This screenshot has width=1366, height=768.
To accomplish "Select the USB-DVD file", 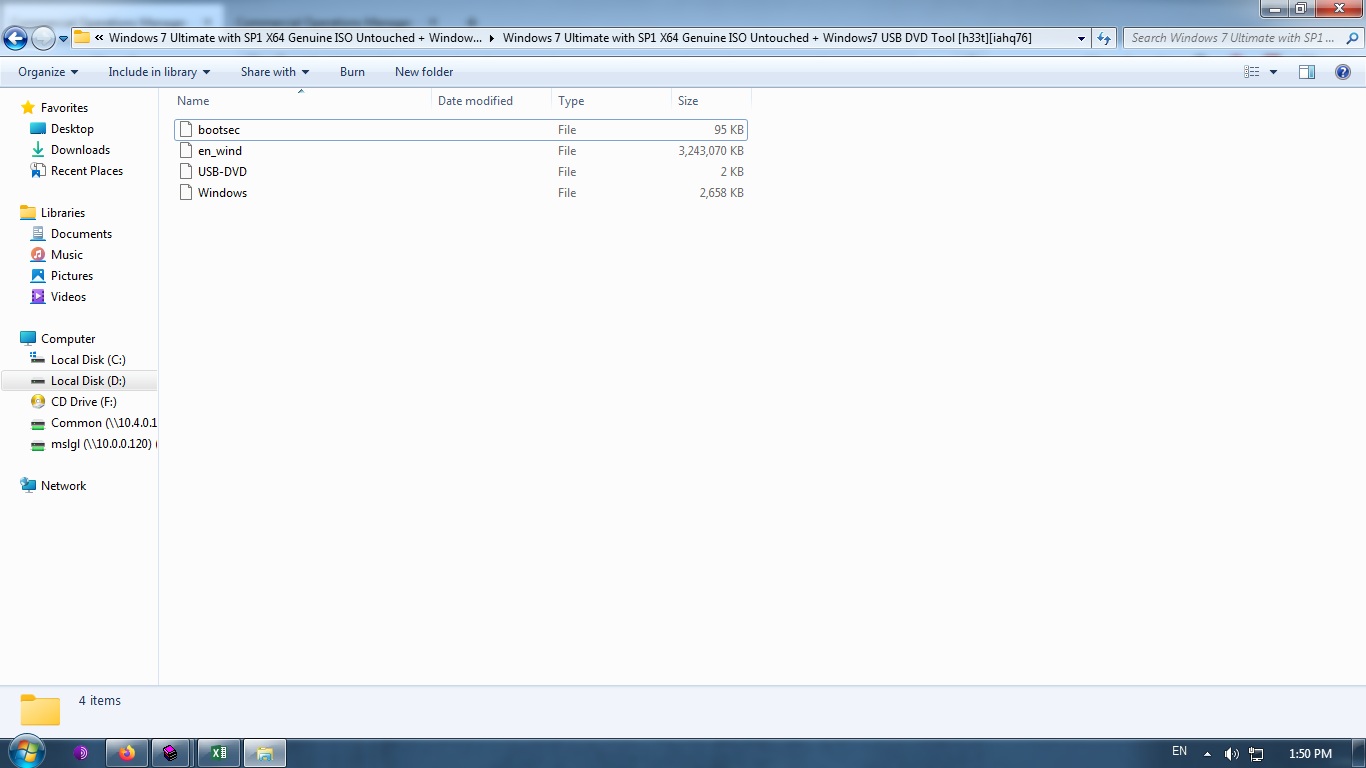I will [x=461, y=172].
